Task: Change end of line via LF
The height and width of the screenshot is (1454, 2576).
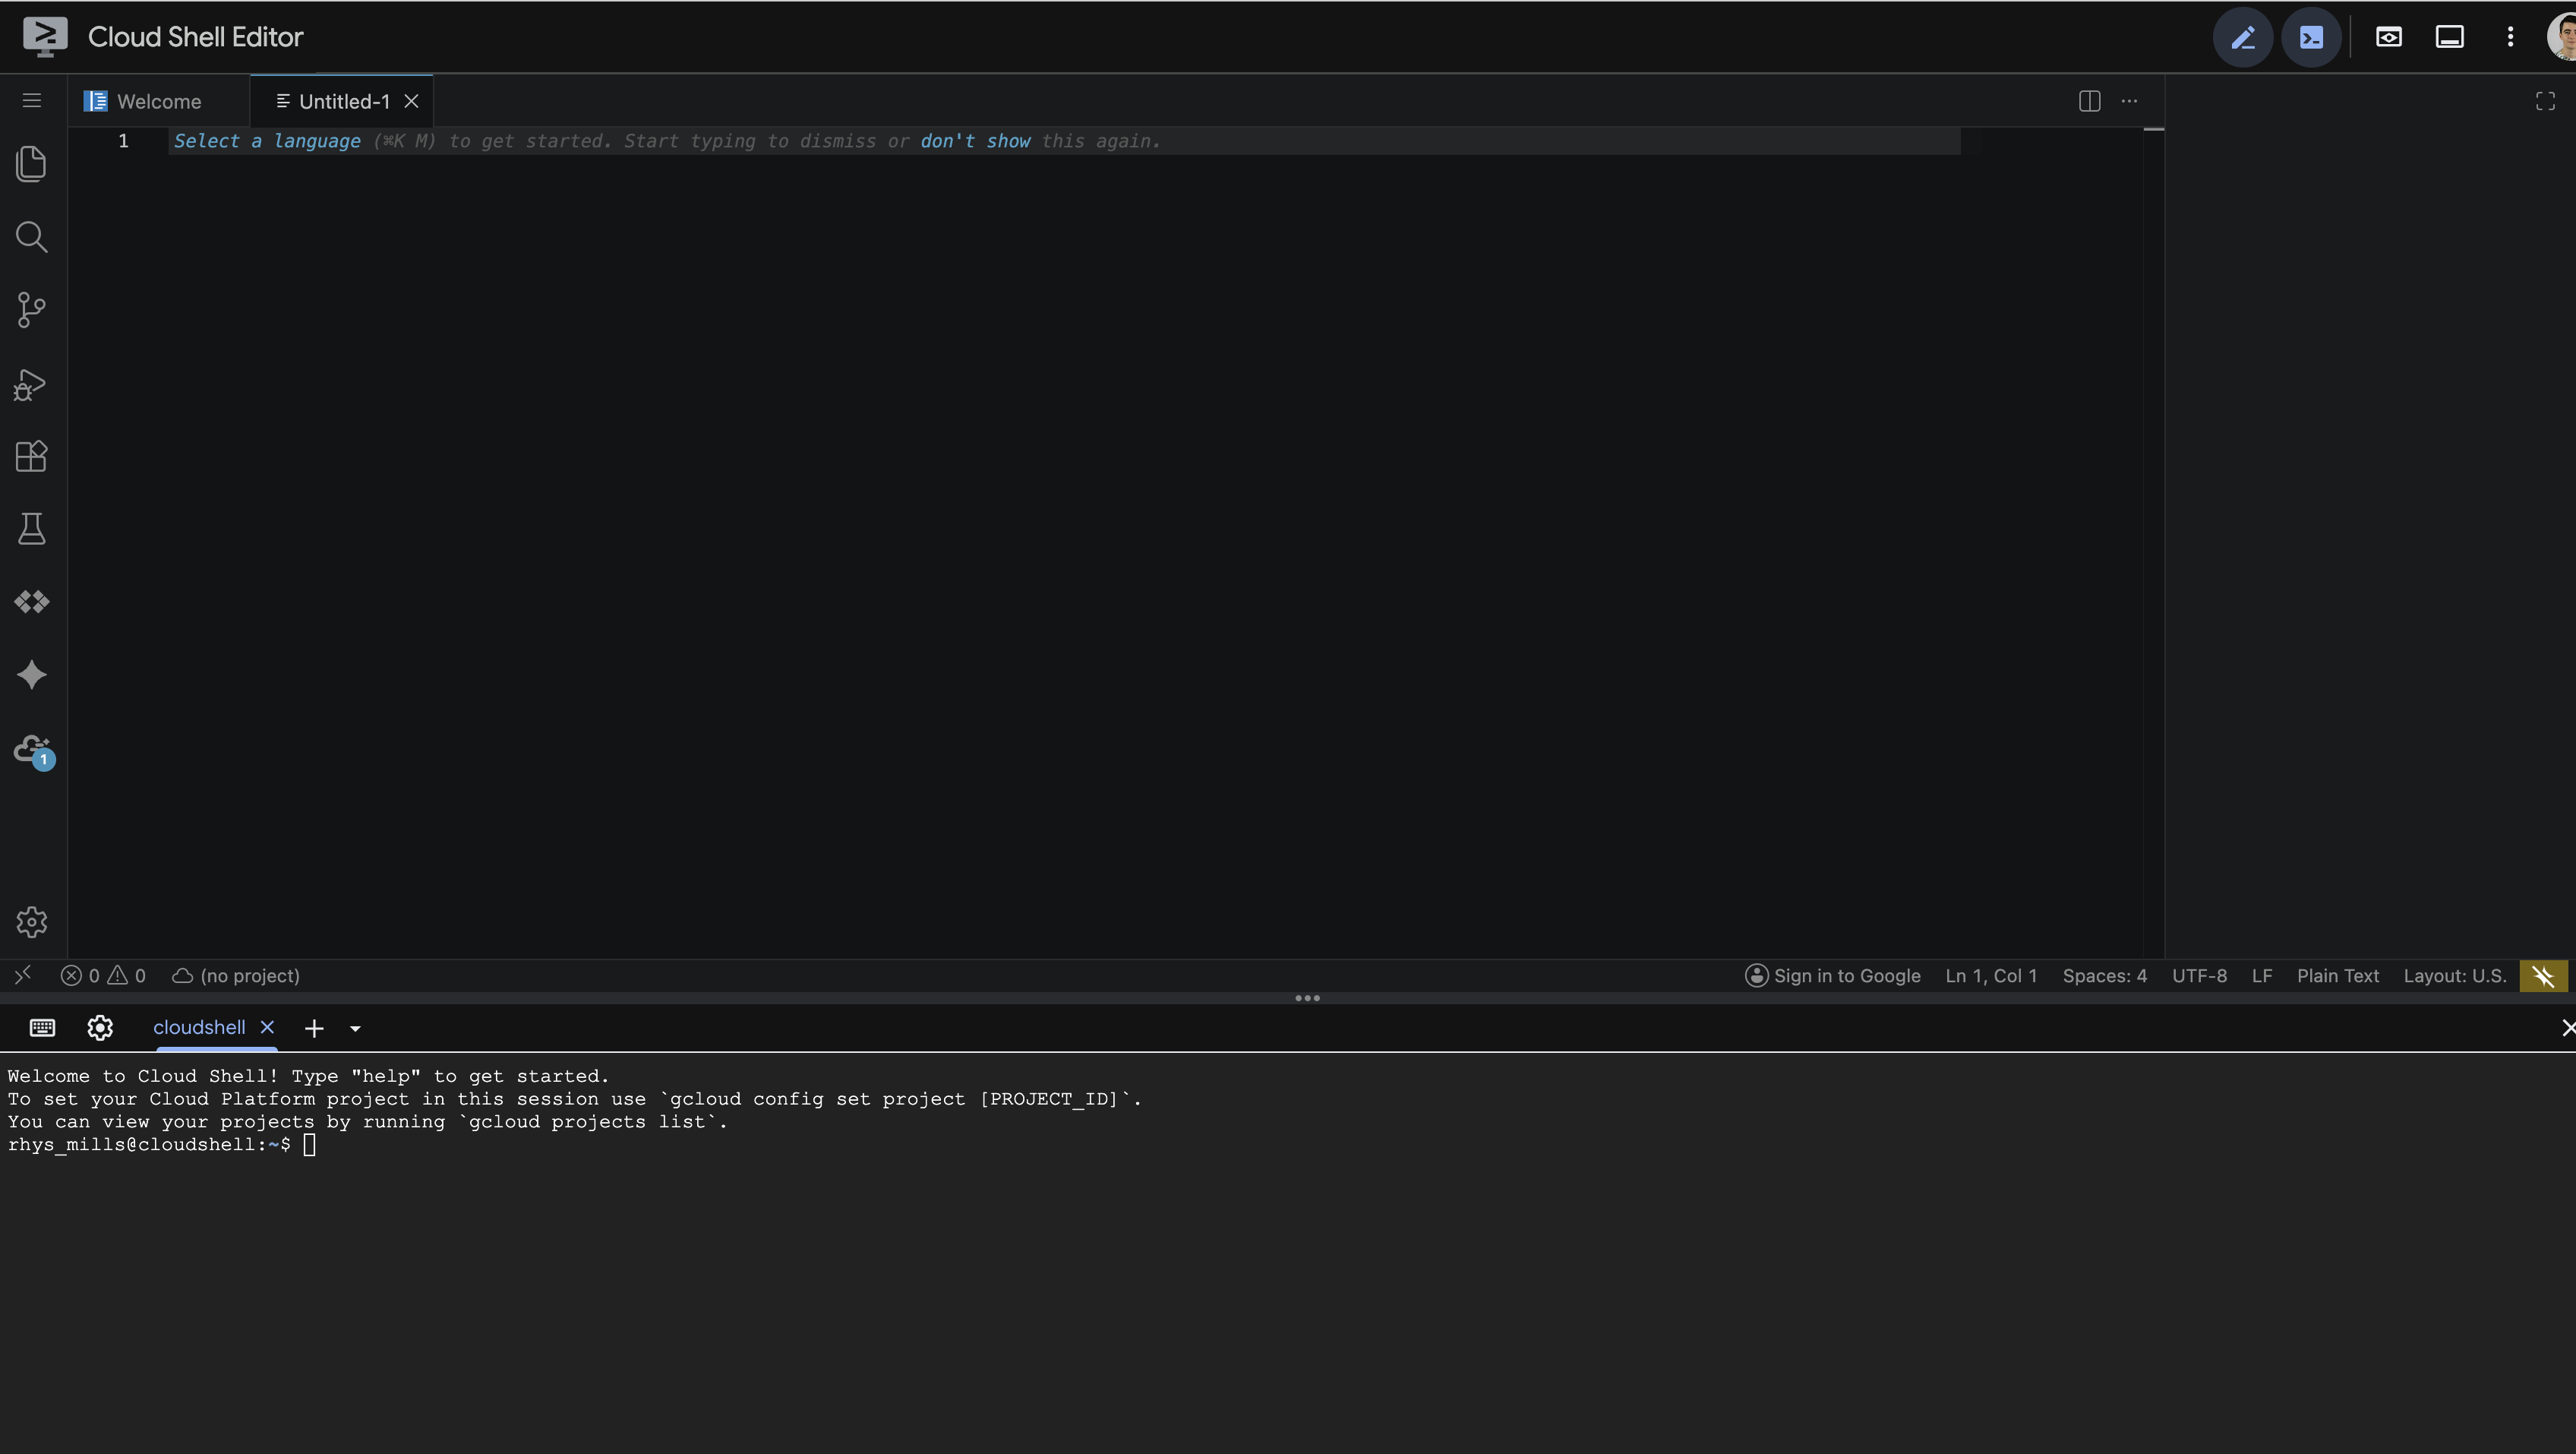Action: click(x=2262, y=976)
